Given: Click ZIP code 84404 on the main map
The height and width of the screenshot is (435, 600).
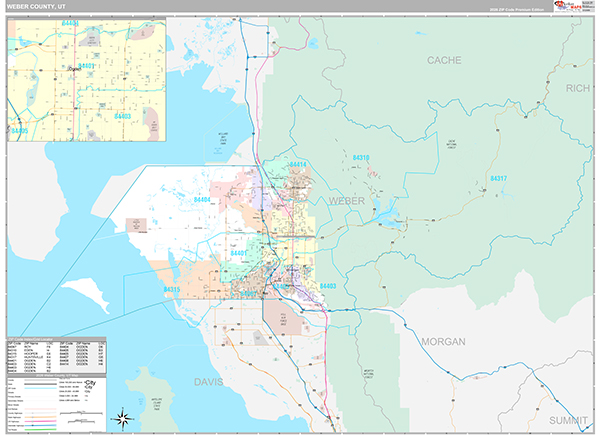Looking at the screenshot, I should 202,200.
